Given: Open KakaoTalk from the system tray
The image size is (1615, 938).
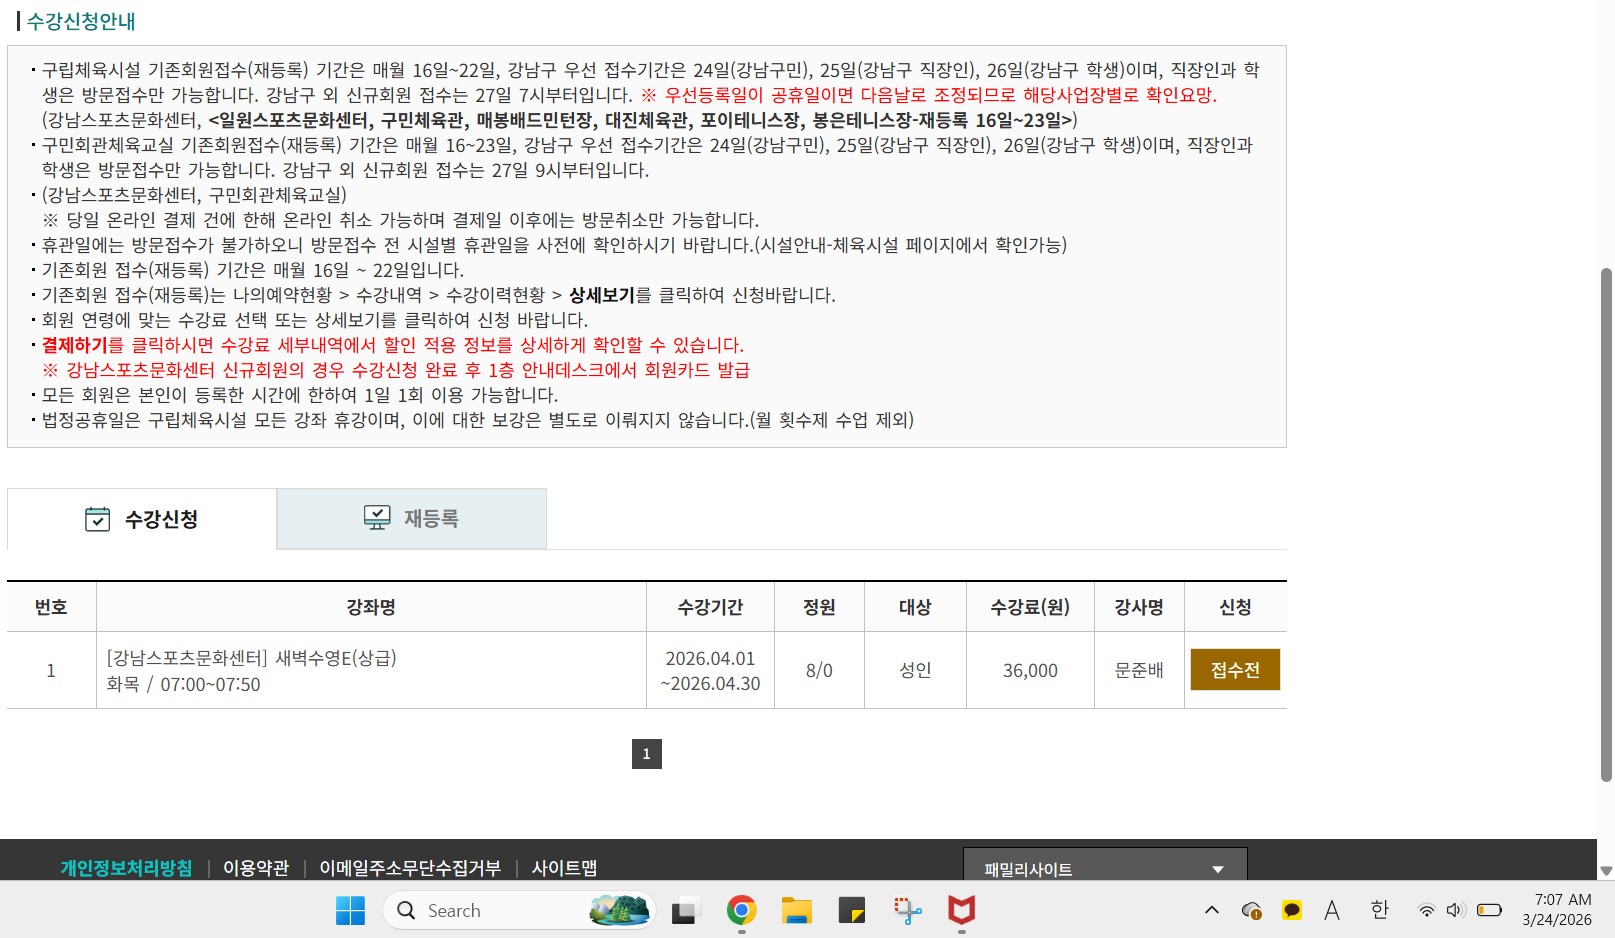Looking at the screenshot, I should click(x=1291, y=910).
